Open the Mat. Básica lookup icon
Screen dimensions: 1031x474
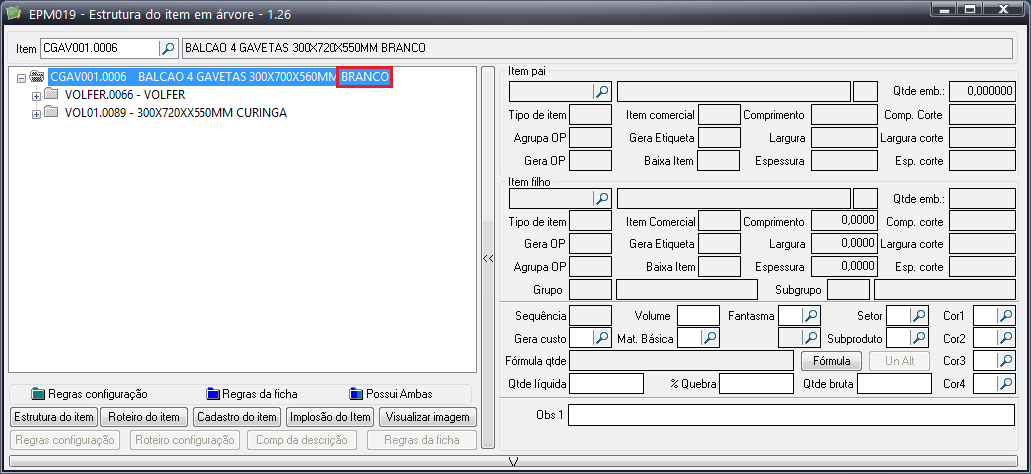[709, 338]
